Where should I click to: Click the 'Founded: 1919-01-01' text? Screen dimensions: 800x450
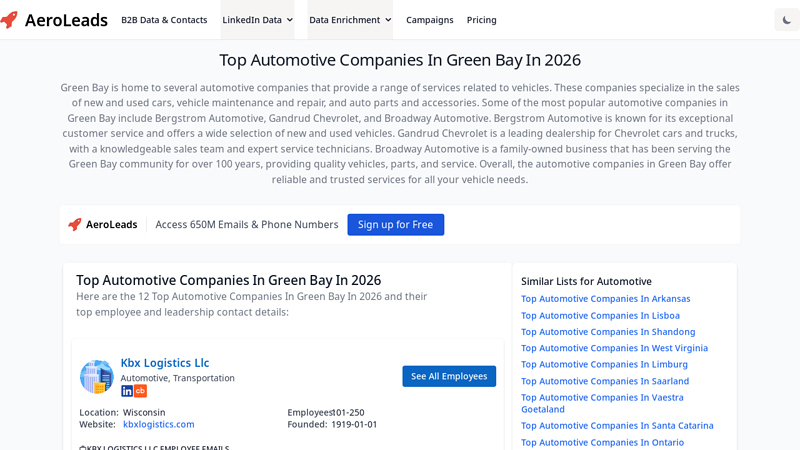pyautogui.click(x=332, y=424)
